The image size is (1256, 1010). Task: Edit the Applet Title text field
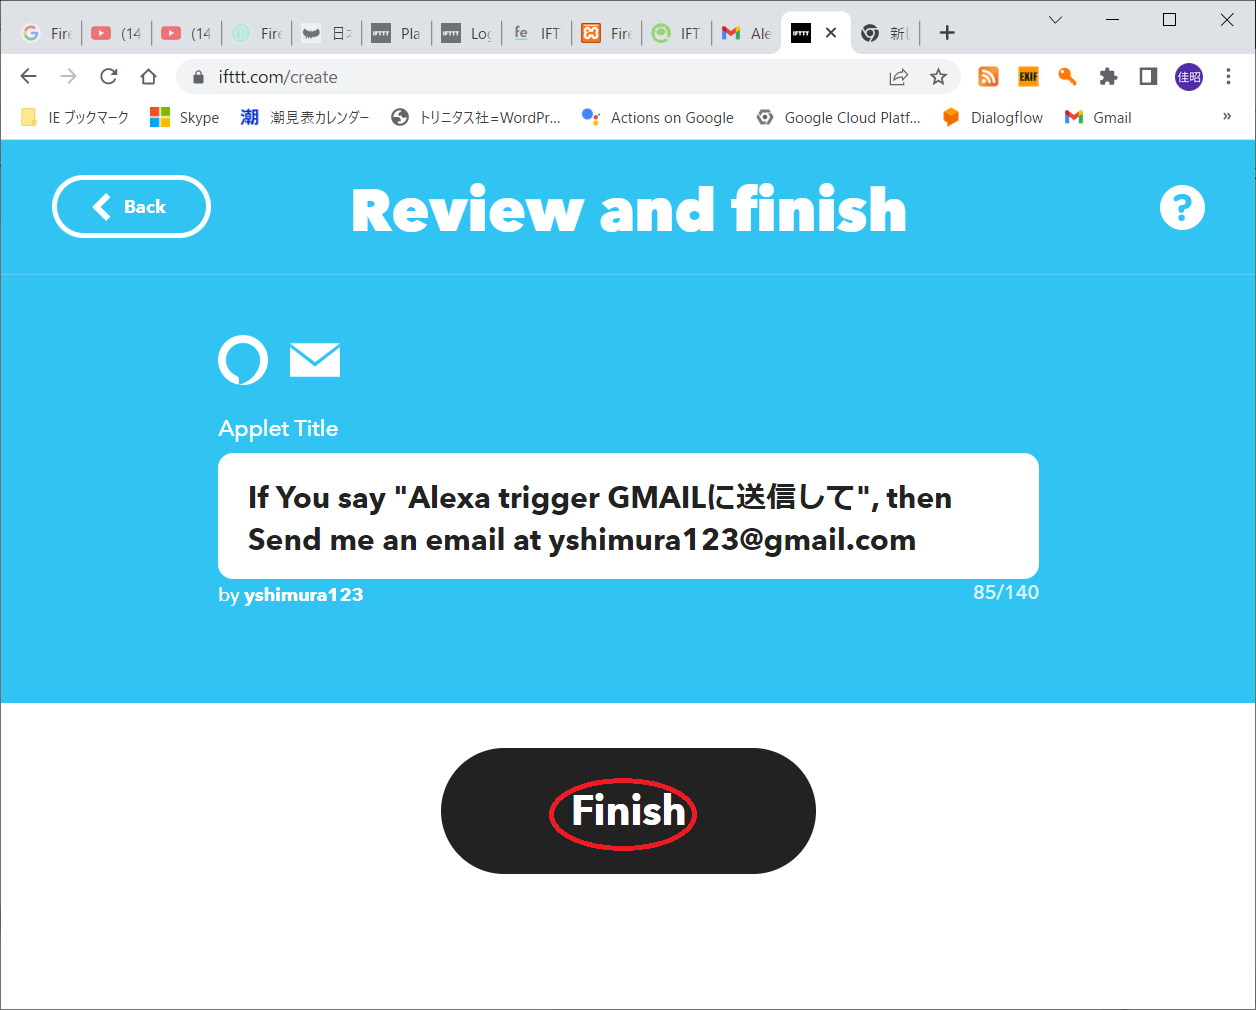628,517
